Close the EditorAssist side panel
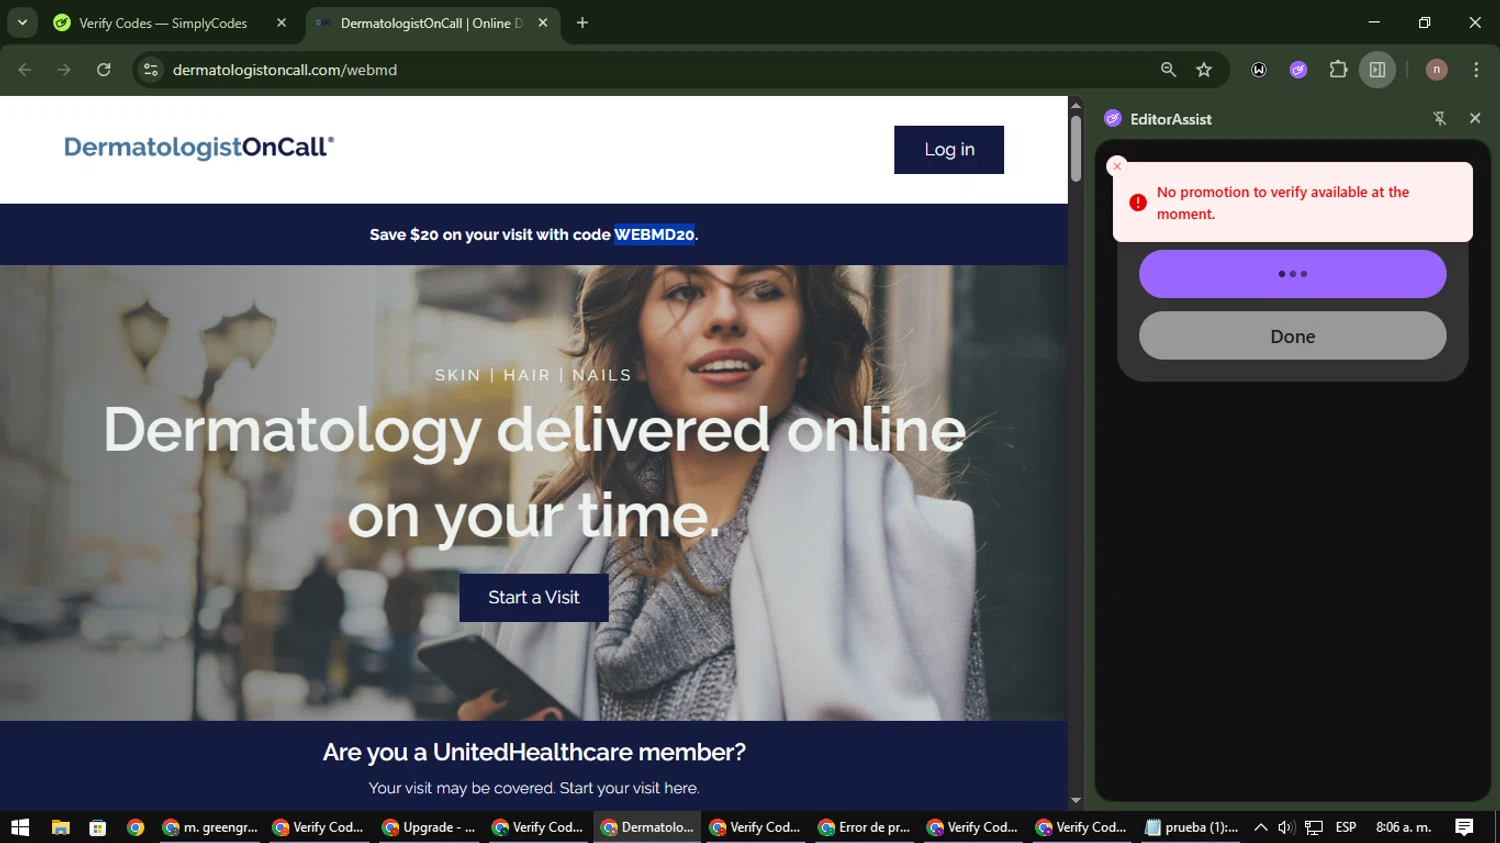The height and width of the screenshot is (843, 1500). coord(1475,118)
